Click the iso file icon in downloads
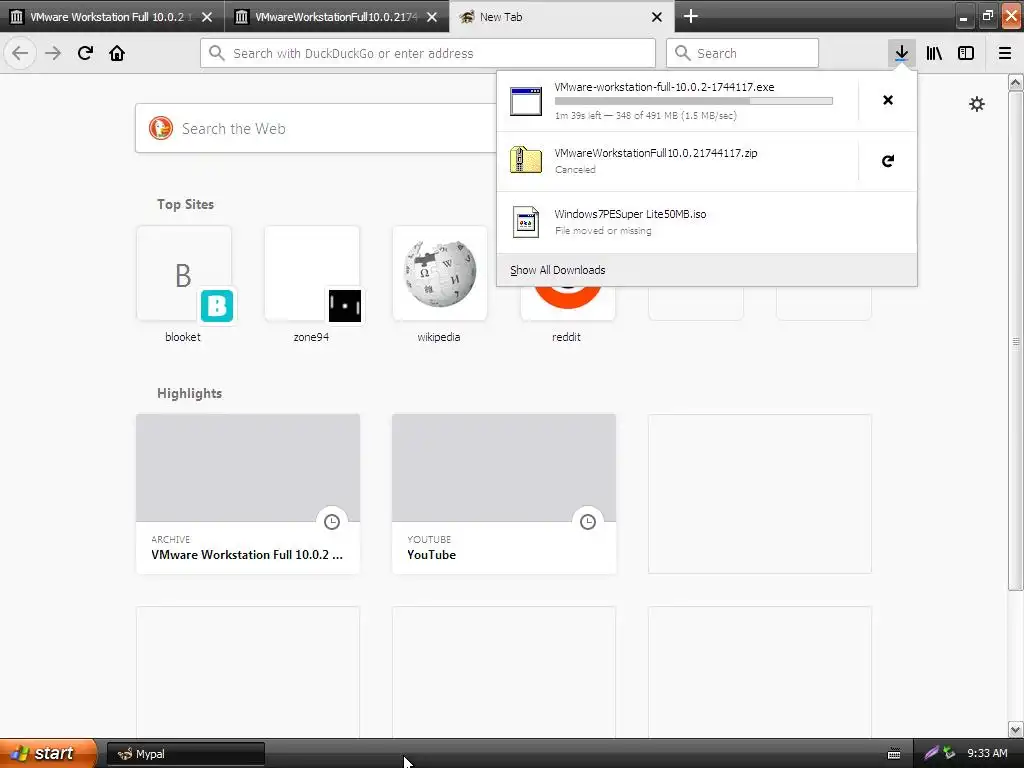Viewport: 1024px width, 768px height. click(526, 222)
